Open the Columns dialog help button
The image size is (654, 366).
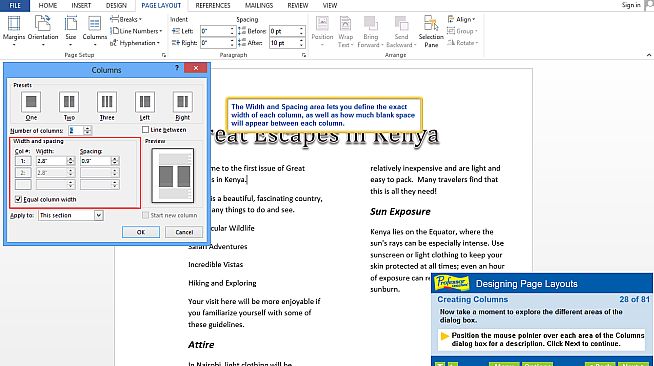177,68
